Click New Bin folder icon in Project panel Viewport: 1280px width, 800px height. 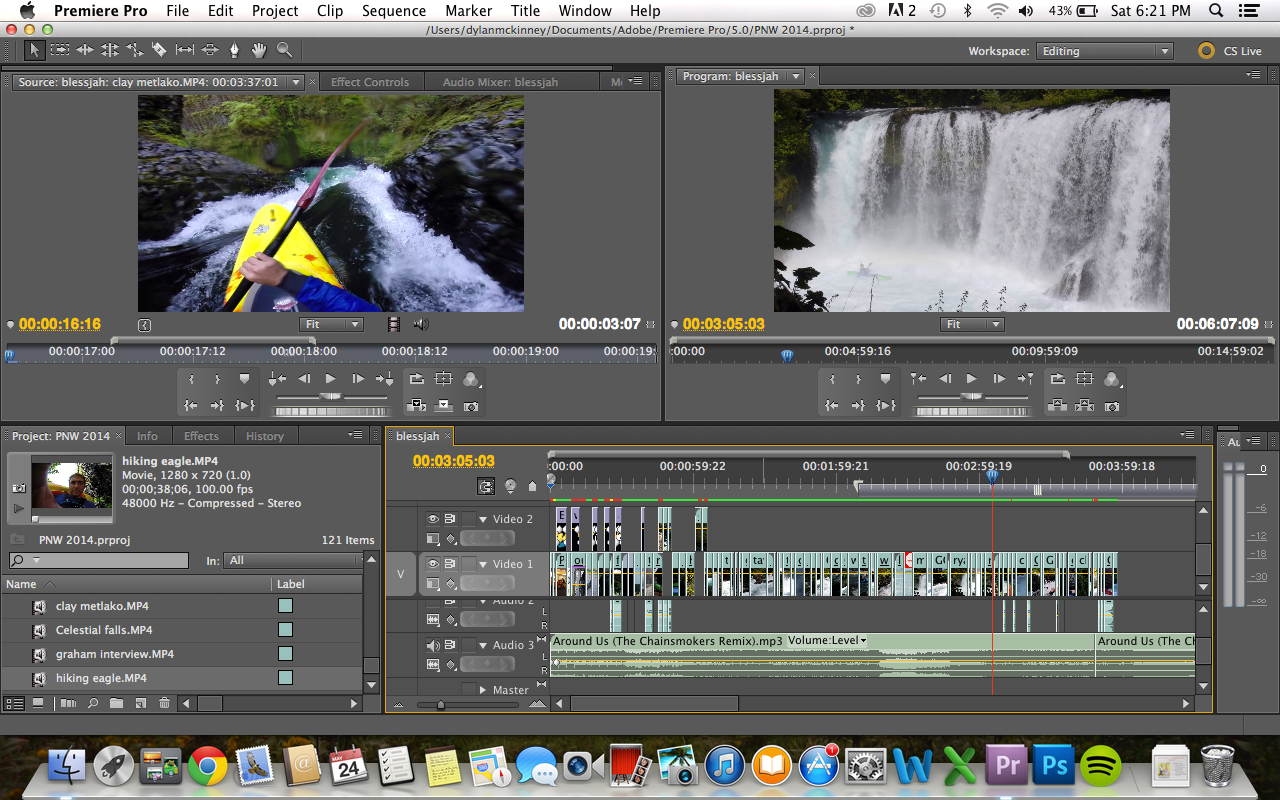(x=116, y=704)
